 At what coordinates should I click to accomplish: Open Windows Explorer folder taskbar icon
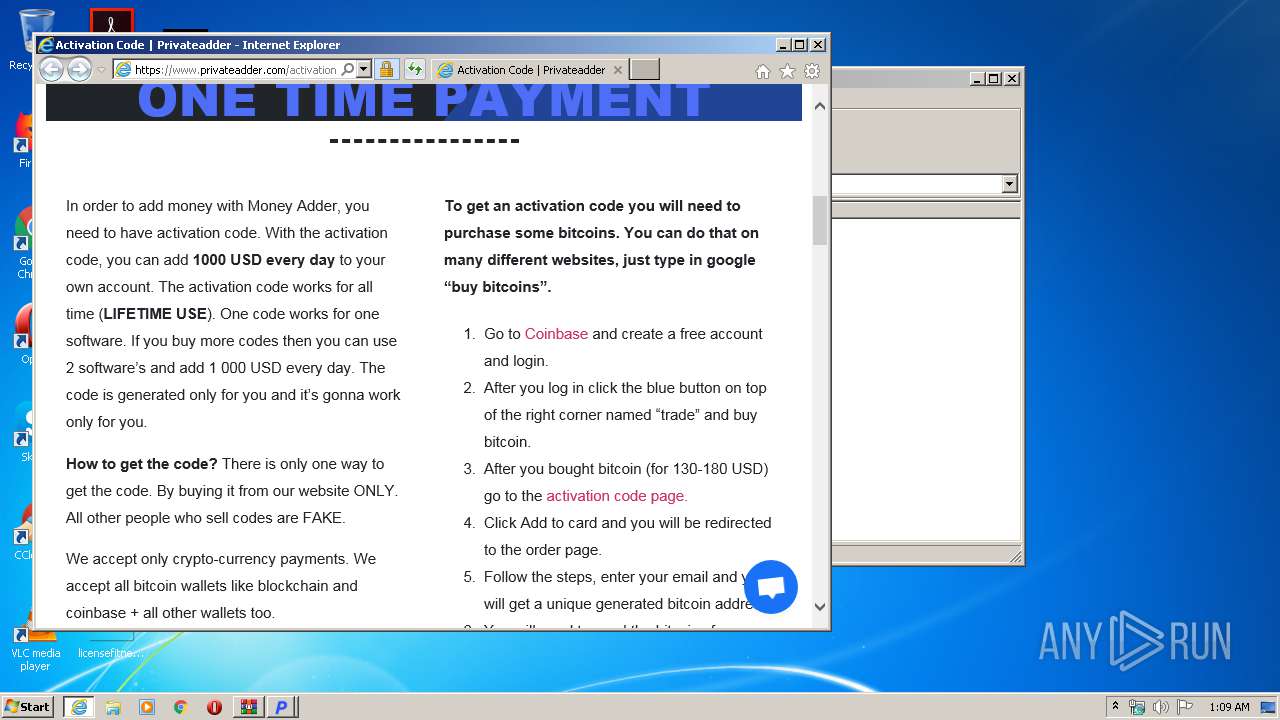[x=113, y=707]
